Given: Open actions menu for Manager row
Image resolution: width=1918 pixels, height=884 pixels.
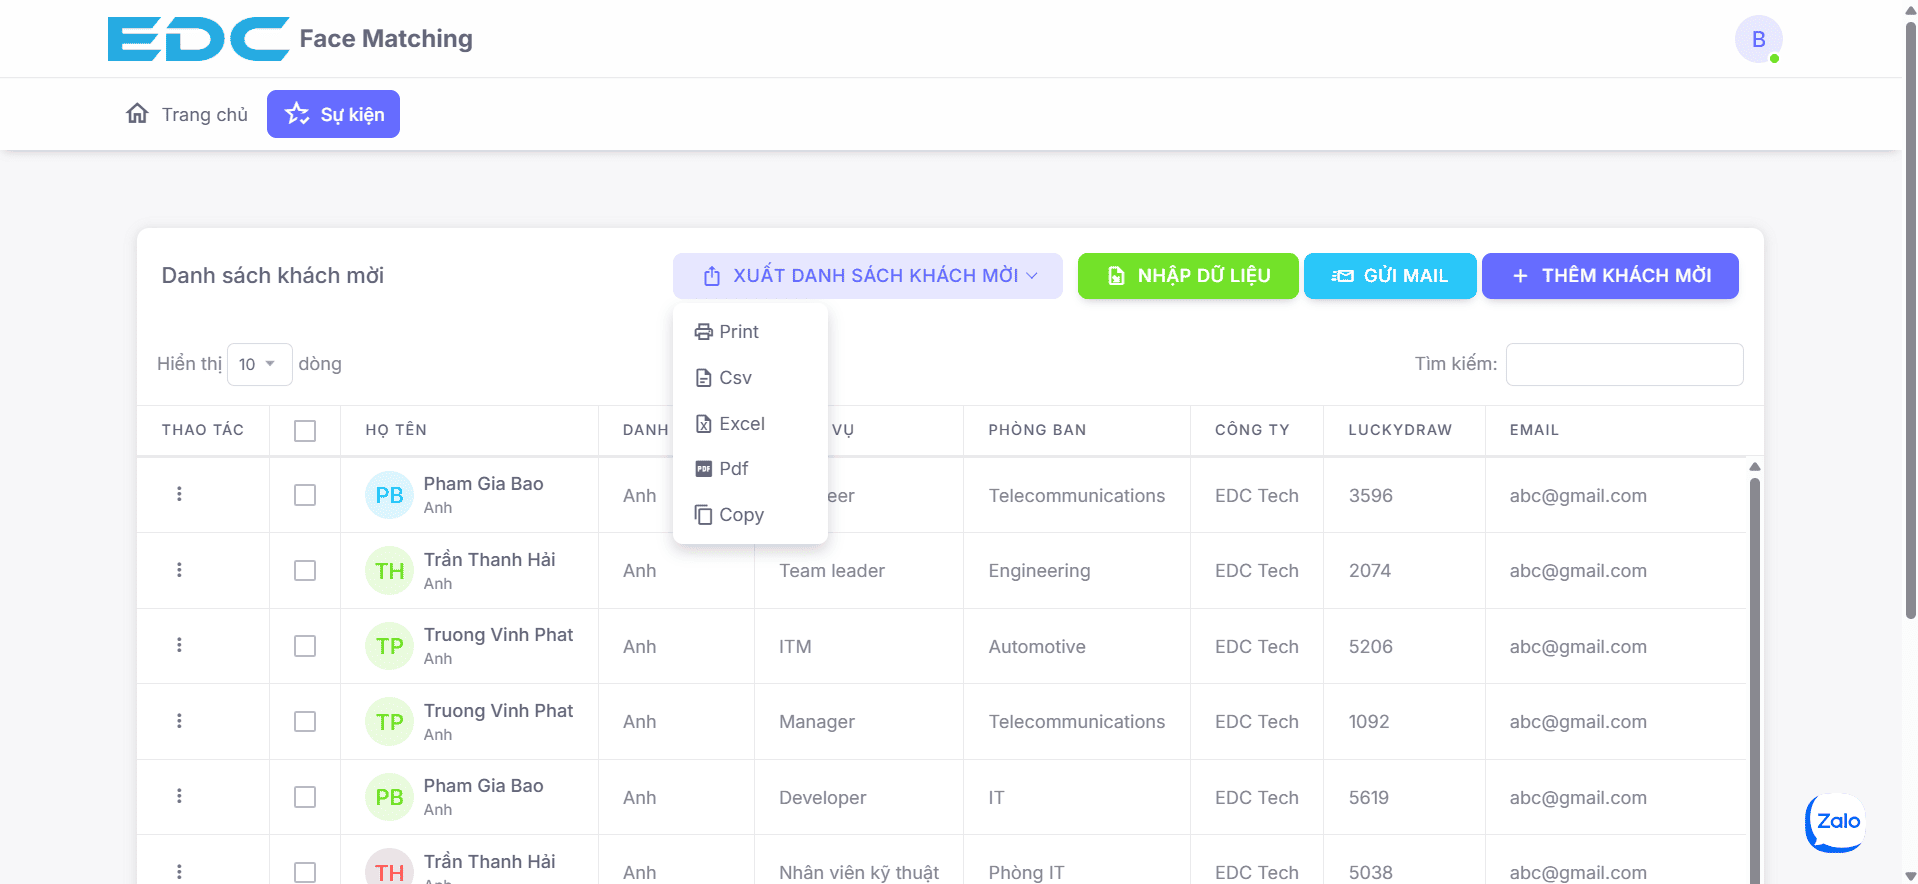Looking at the screenshot, I should pos(179,721).
